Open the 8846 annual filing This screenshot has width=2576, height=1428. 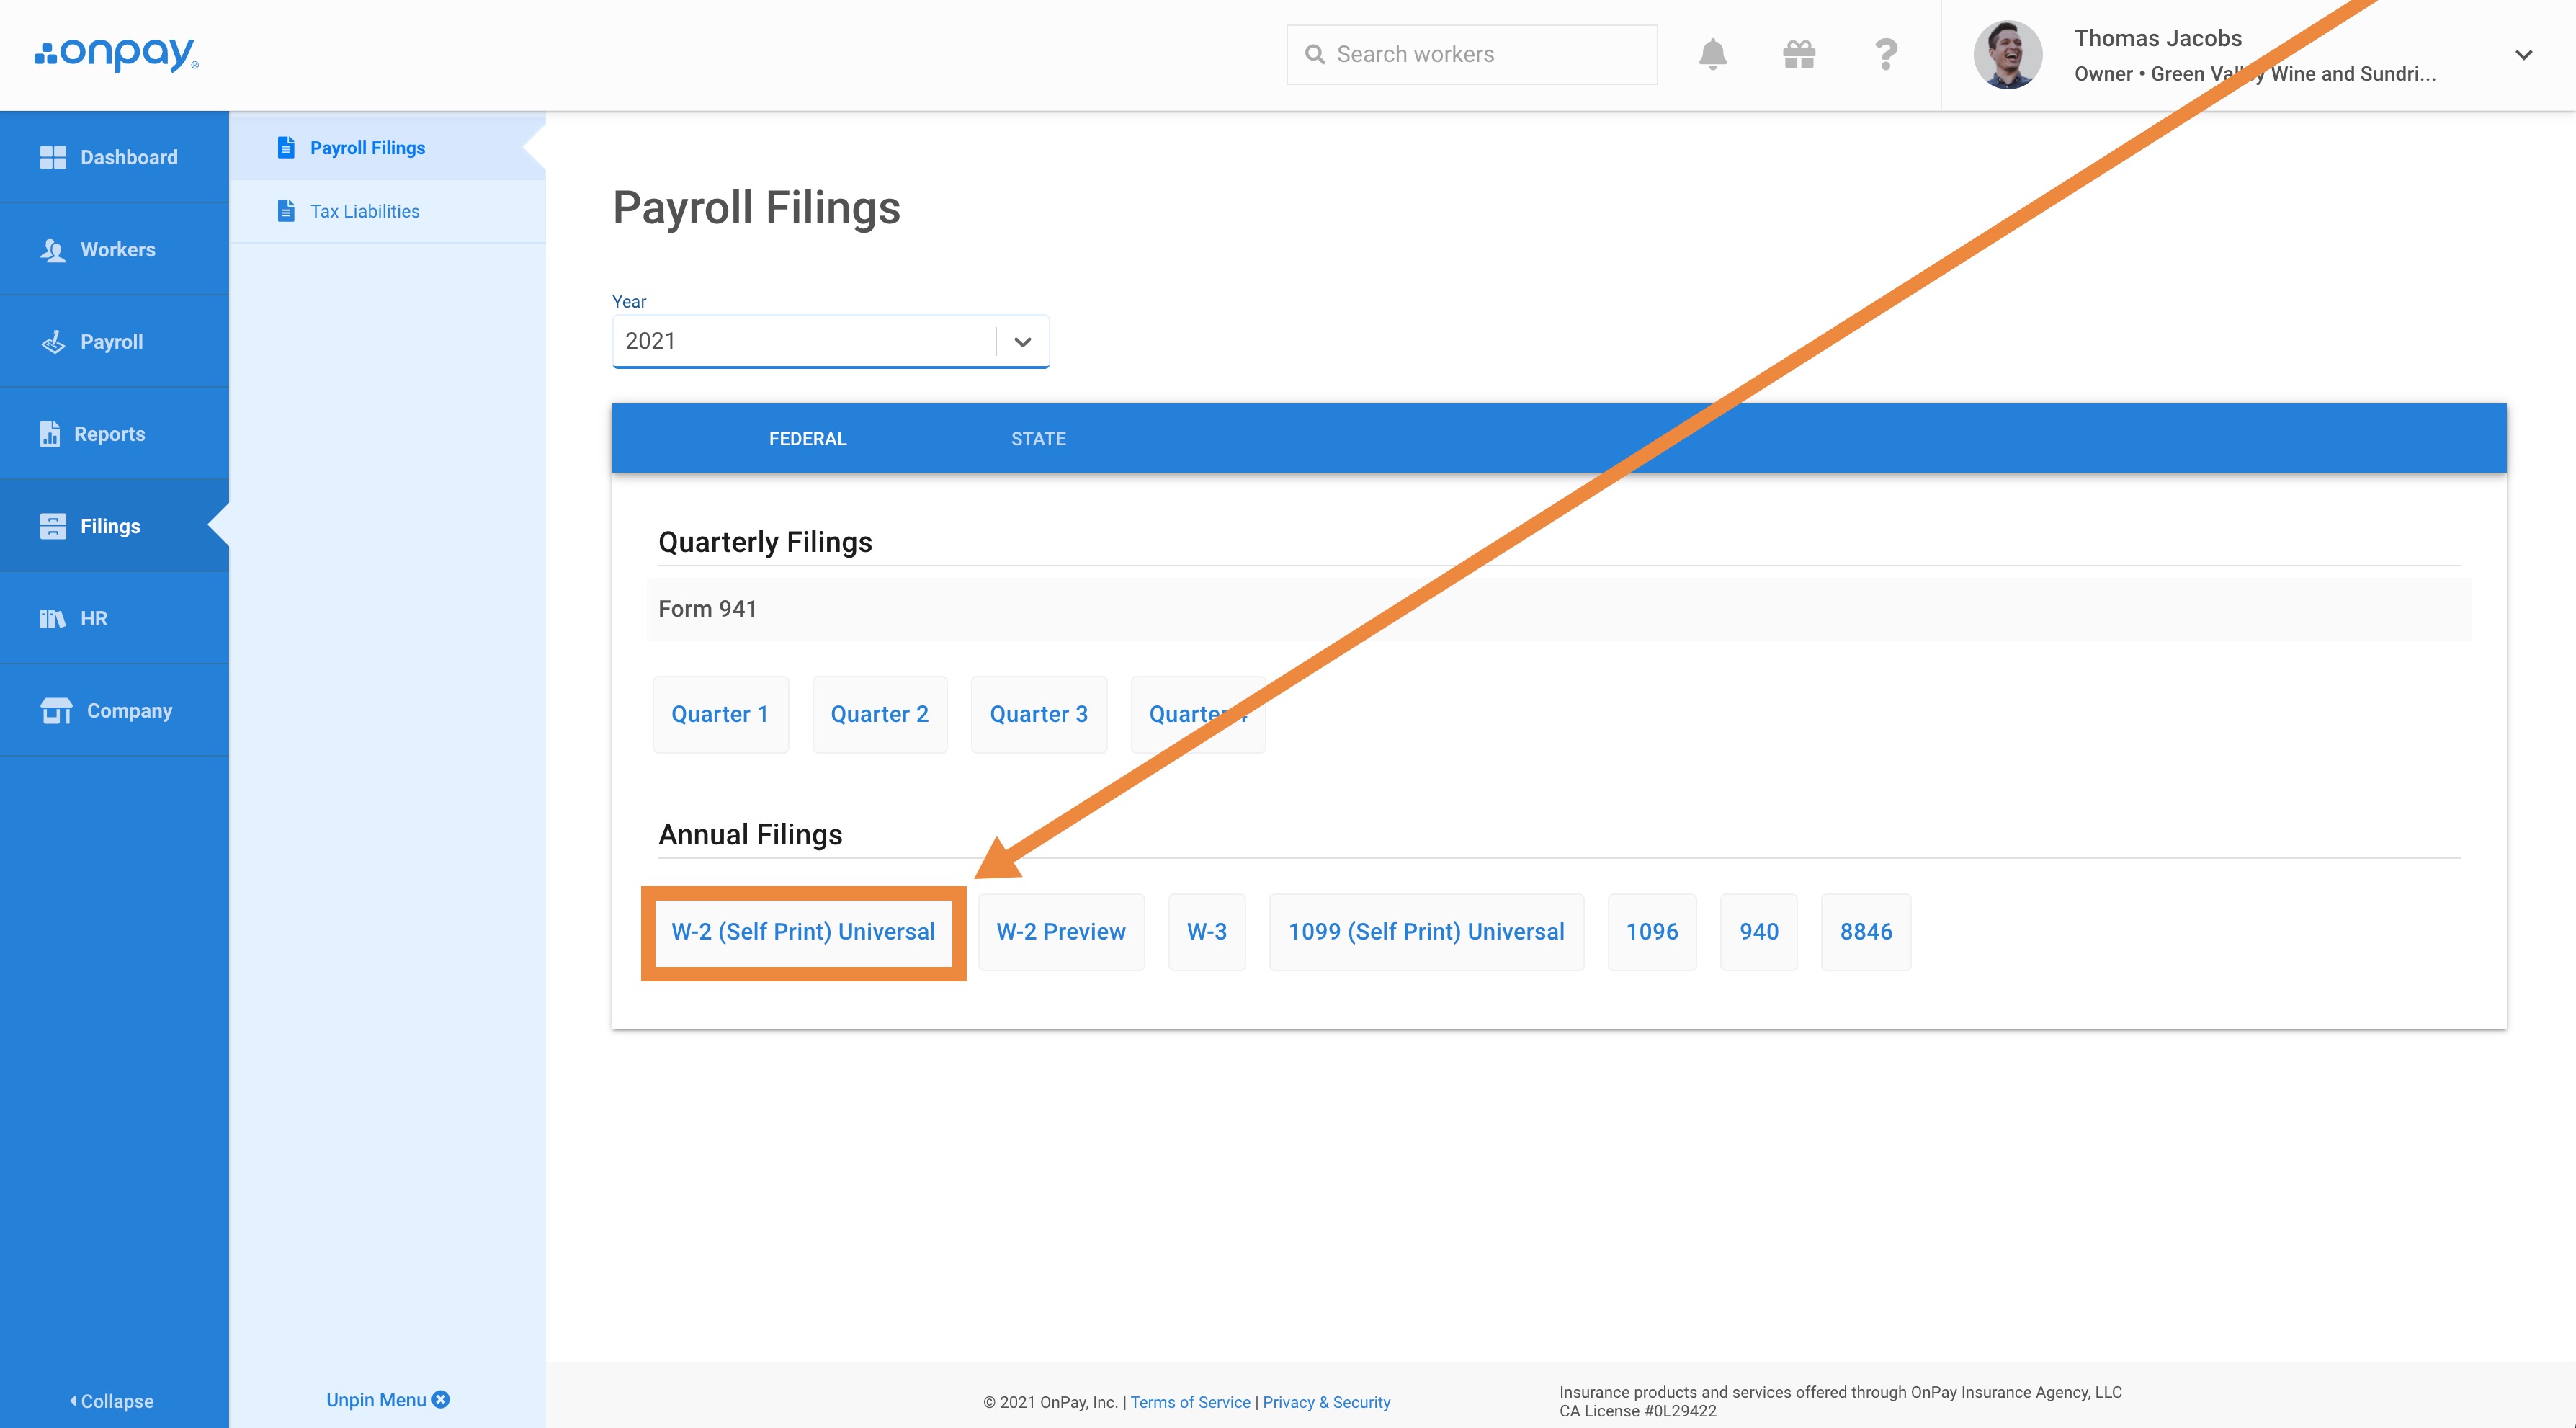[1866, 932]
